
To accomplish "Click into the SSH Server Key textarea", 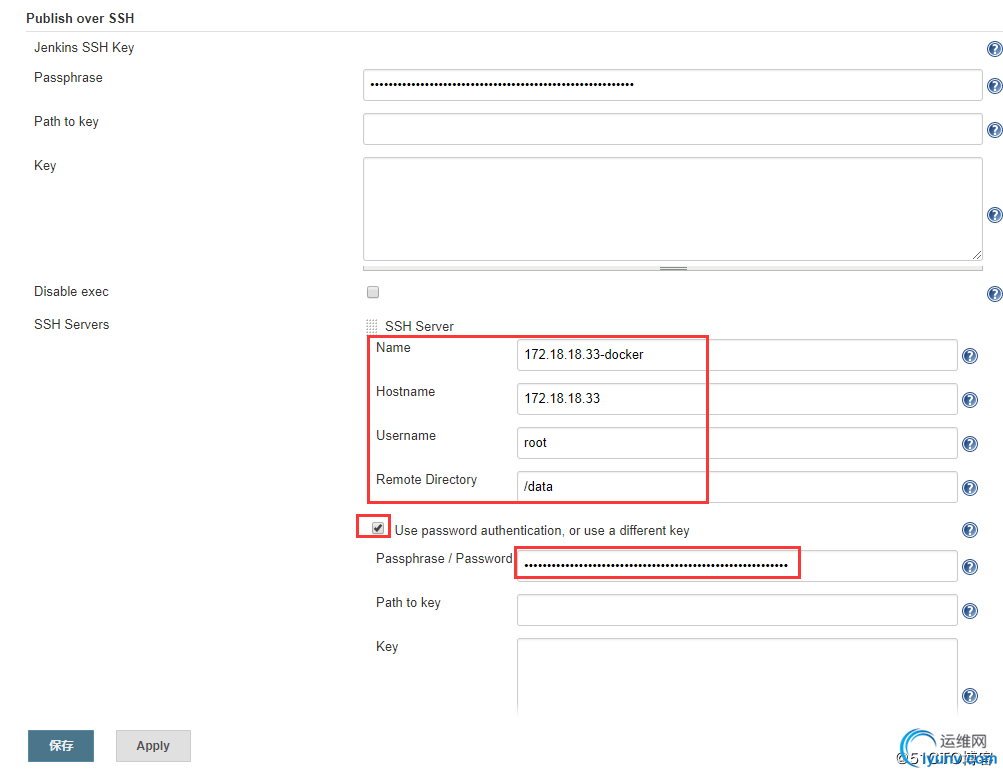I will (x=737, y=677).
